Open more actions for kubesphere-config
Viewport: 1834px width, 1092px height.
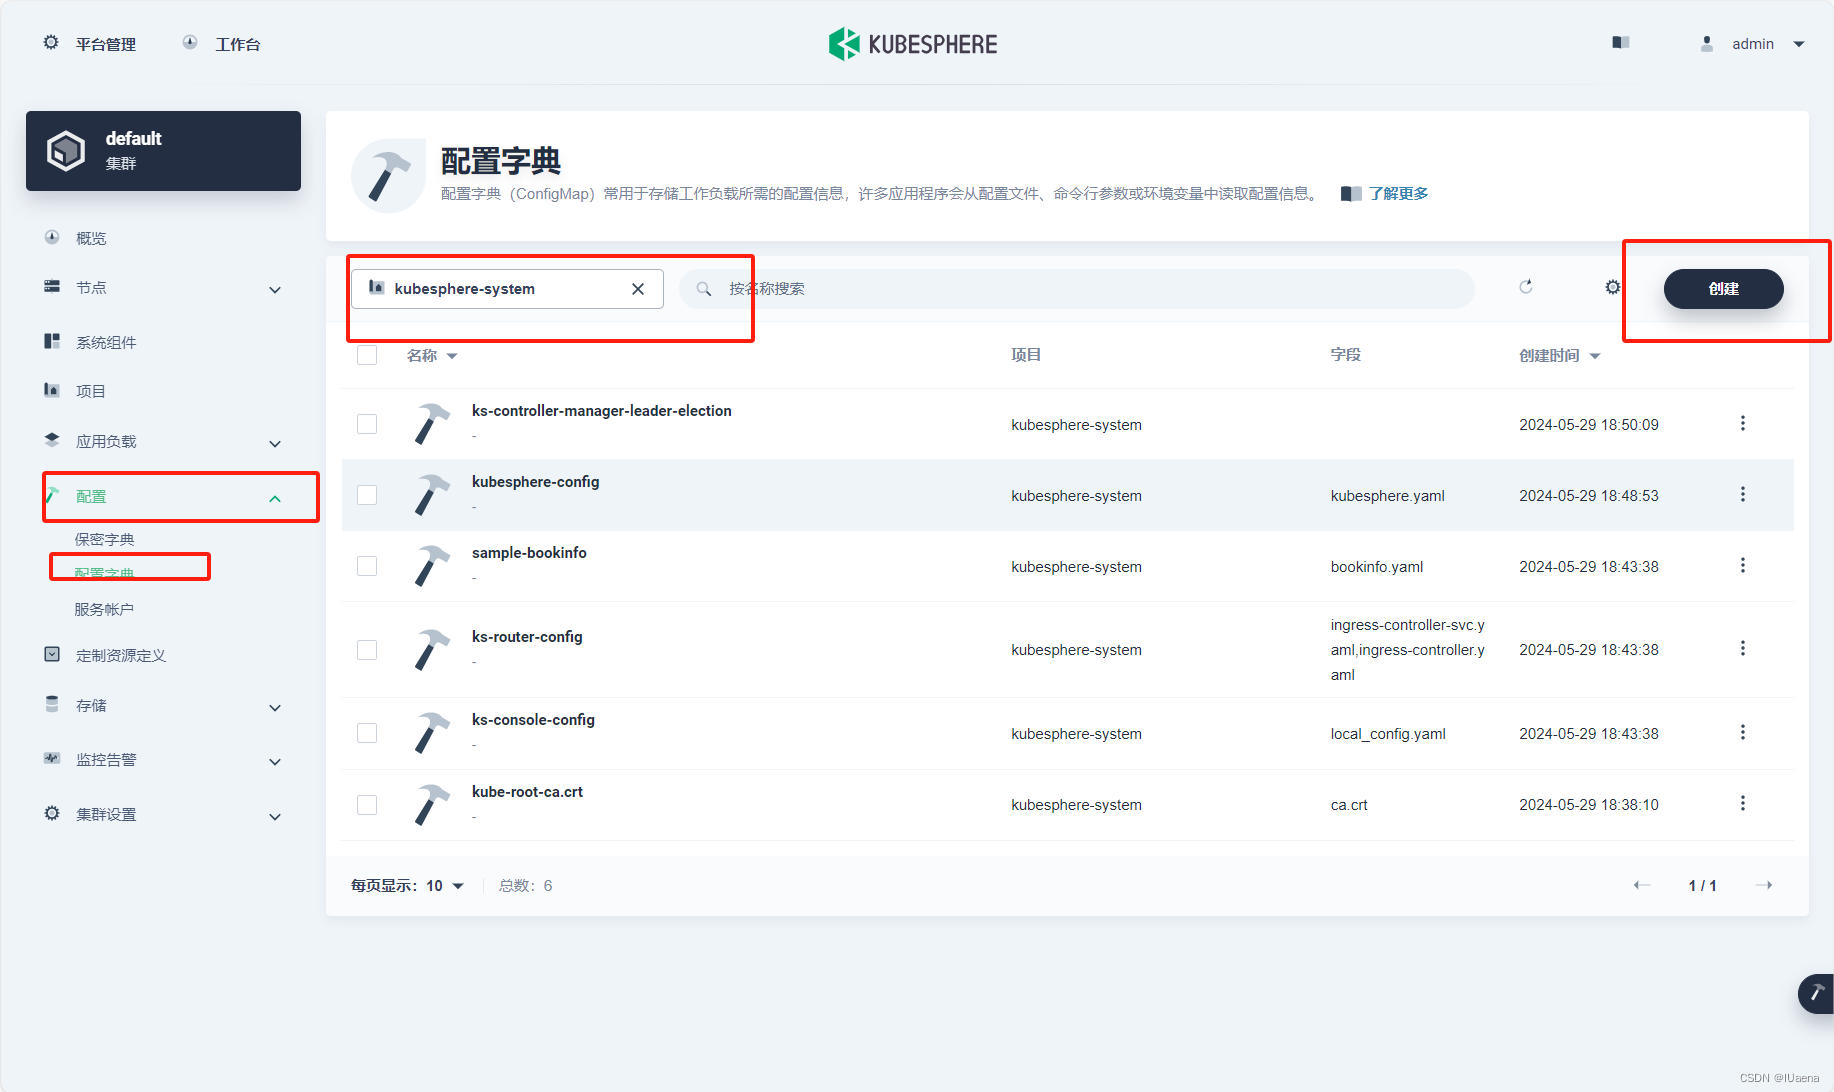(x=1743, y=494)
